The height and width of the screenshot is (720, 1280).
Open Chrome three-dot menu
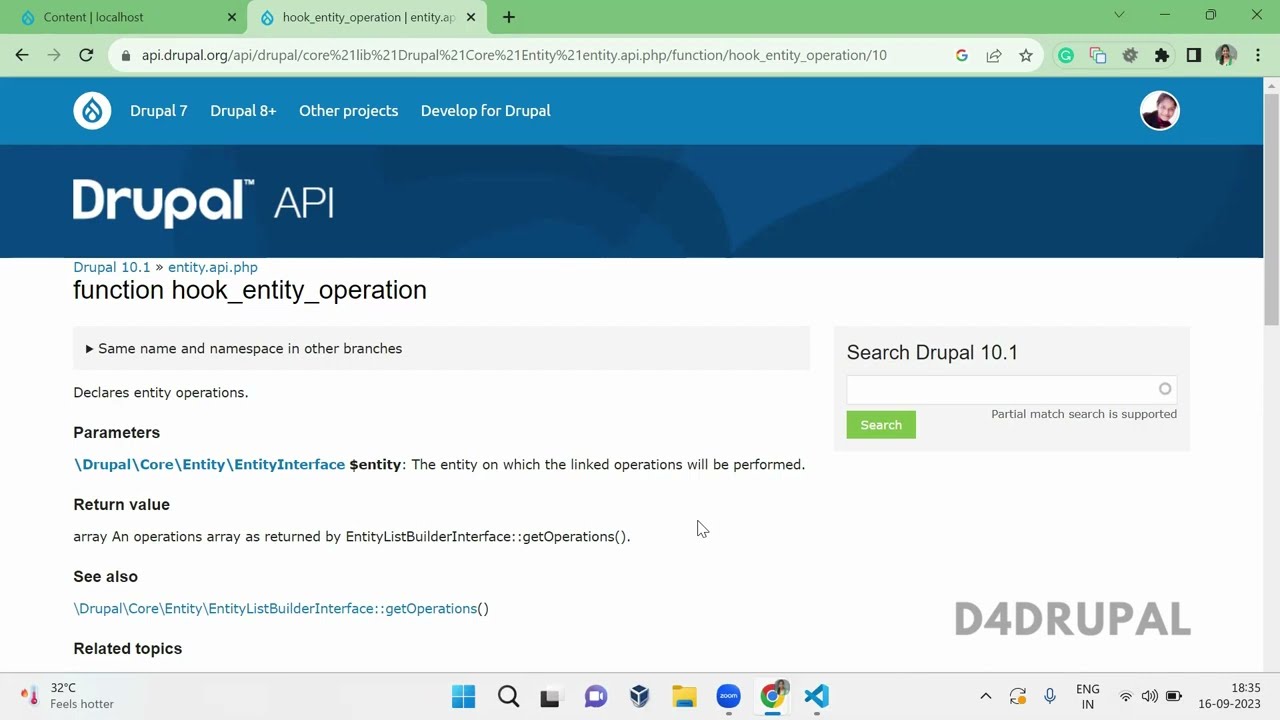coord(1258,55)
